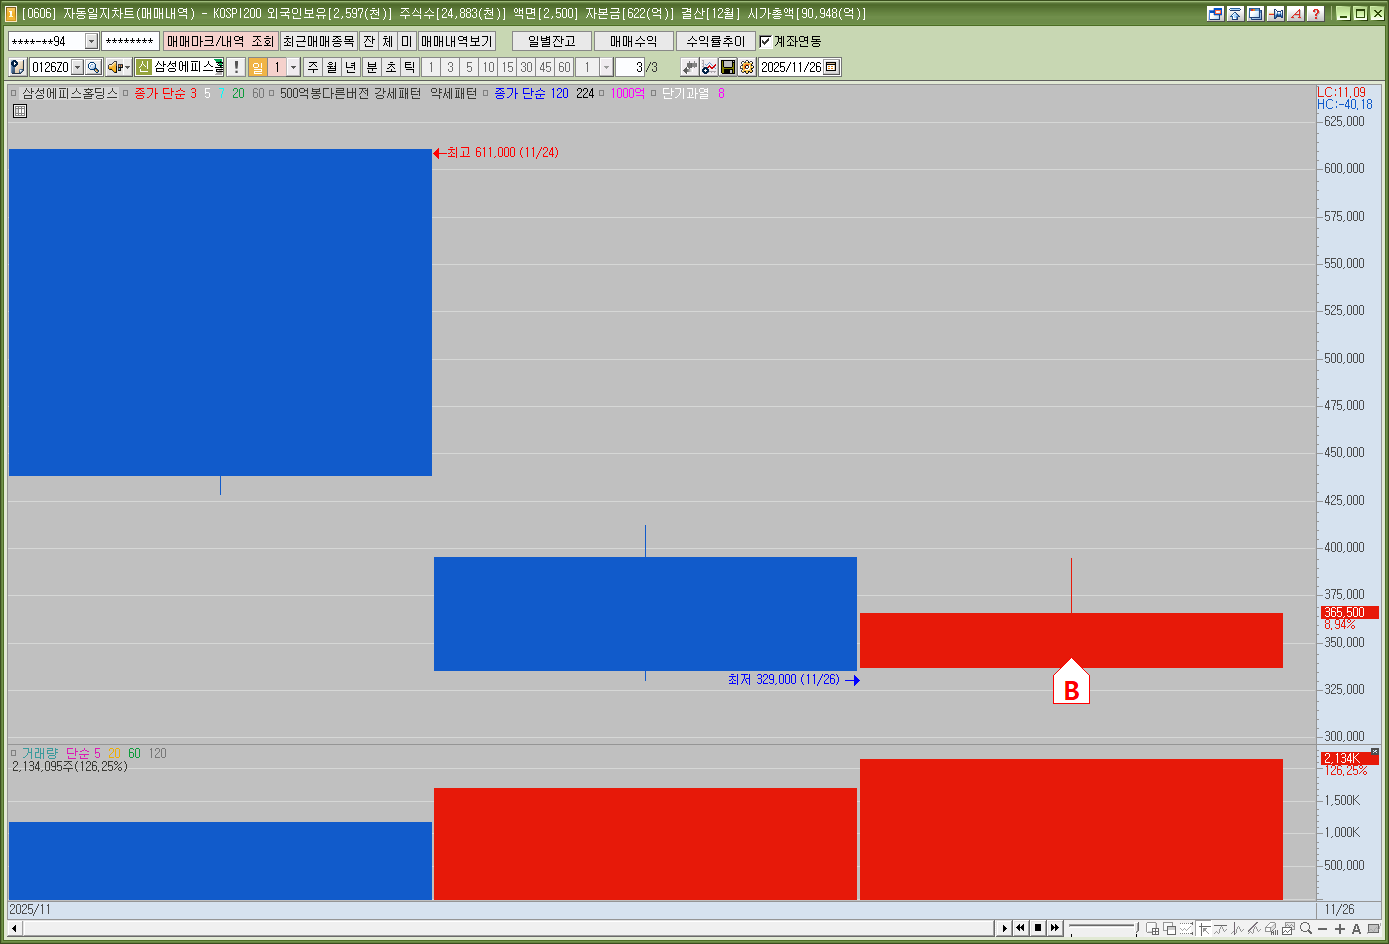Click the bar count field showing 3
Image resolution: width=1389 pixels, height=944 pixels.
click(x=630, y=67)
